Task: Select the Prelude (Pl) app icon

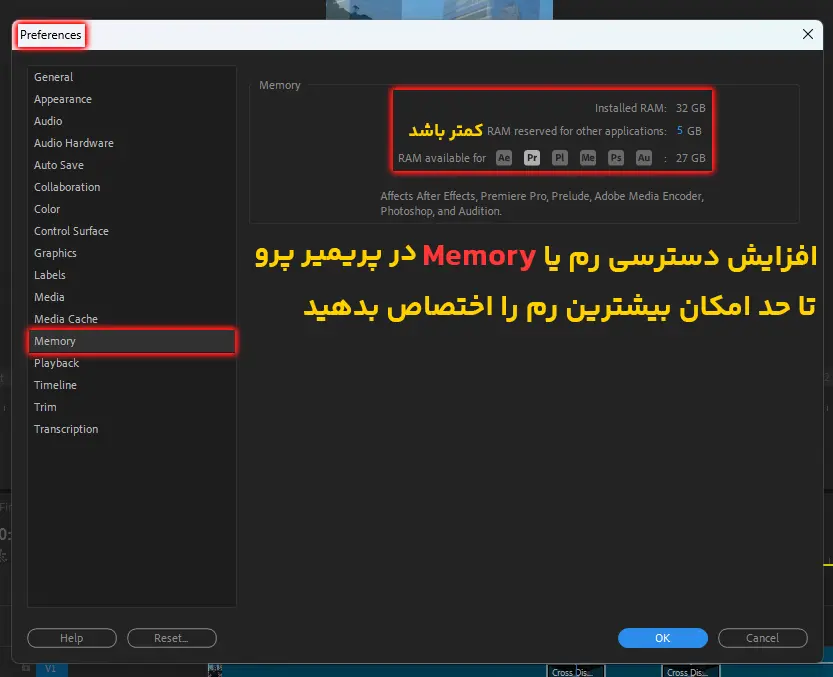Action: tap(559, 158)
